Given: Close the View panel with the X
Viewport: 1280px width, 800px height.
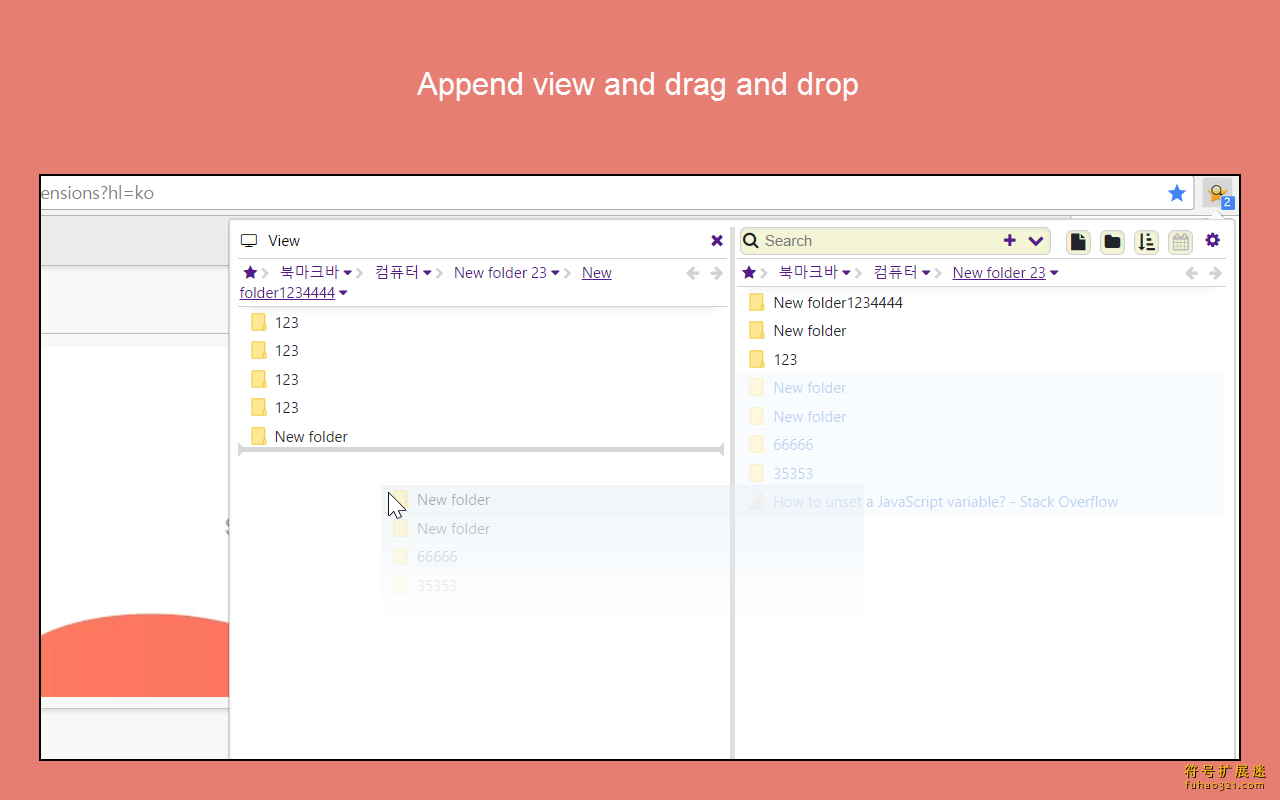Looking at the screenshot, I should (x=717, y=240).
